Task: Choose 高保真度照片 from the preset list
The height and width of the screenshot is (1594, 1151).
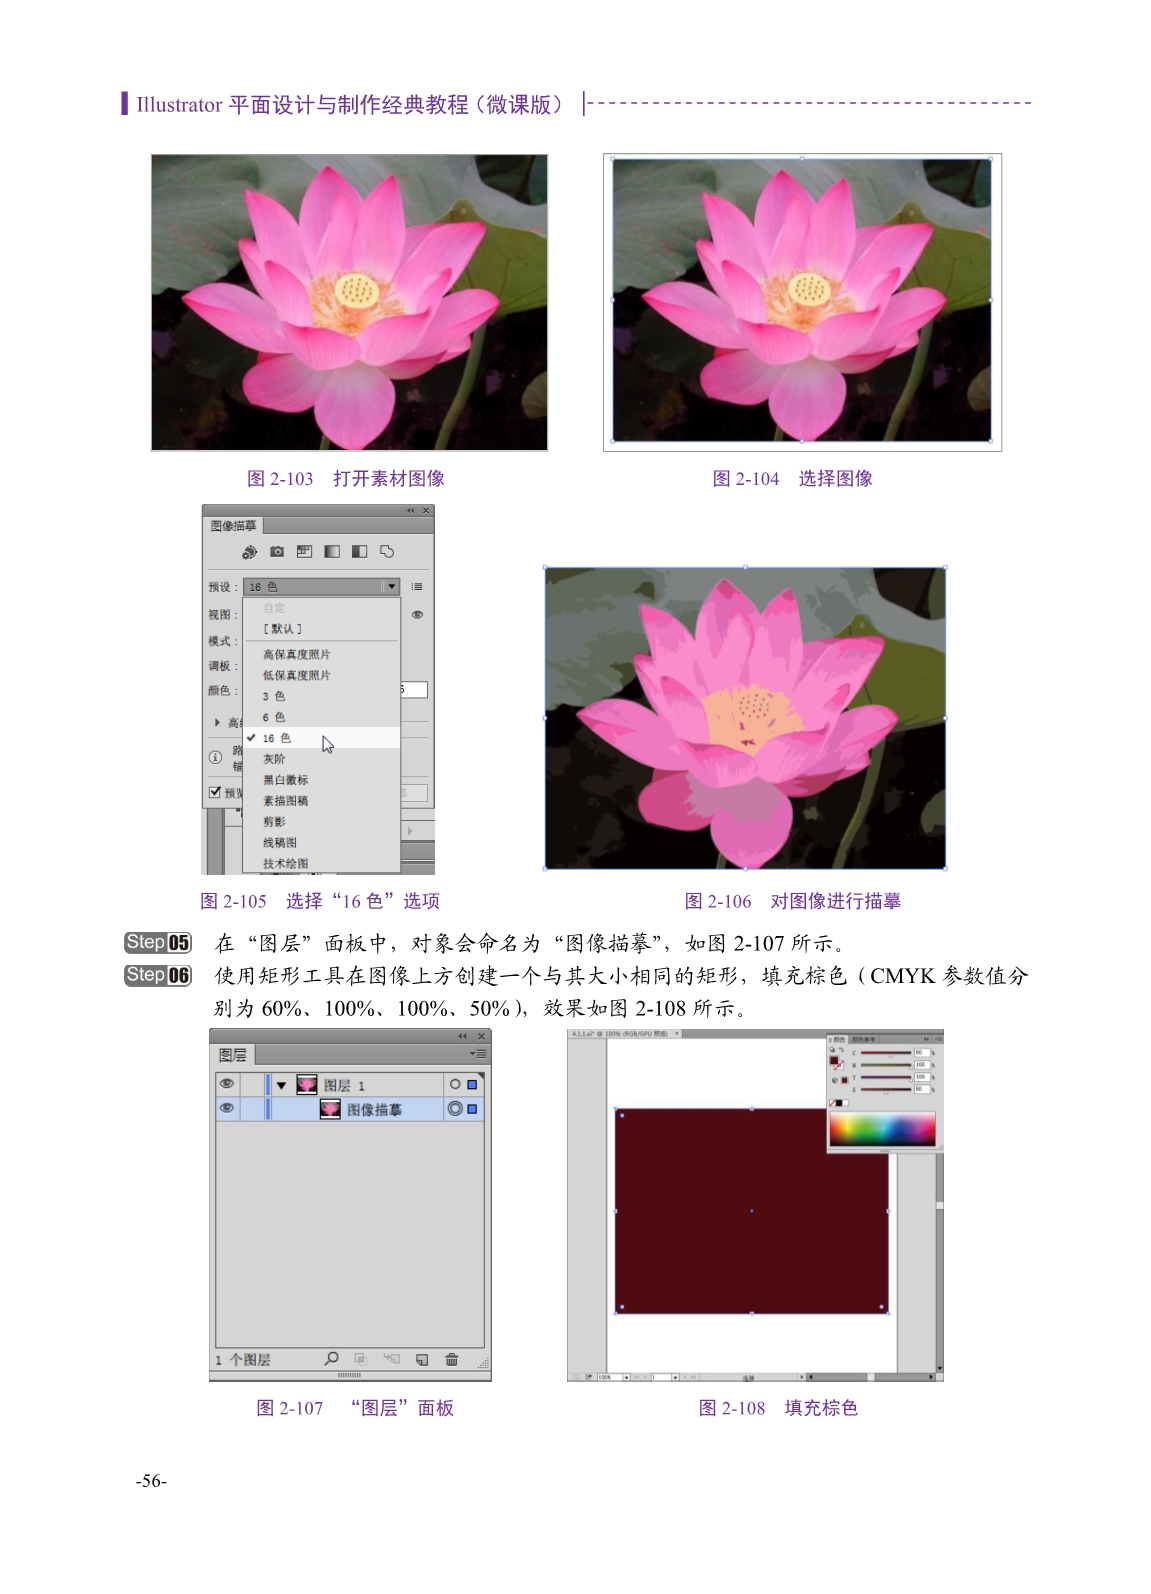Action: pyautogui.click(x=297, y=654)
